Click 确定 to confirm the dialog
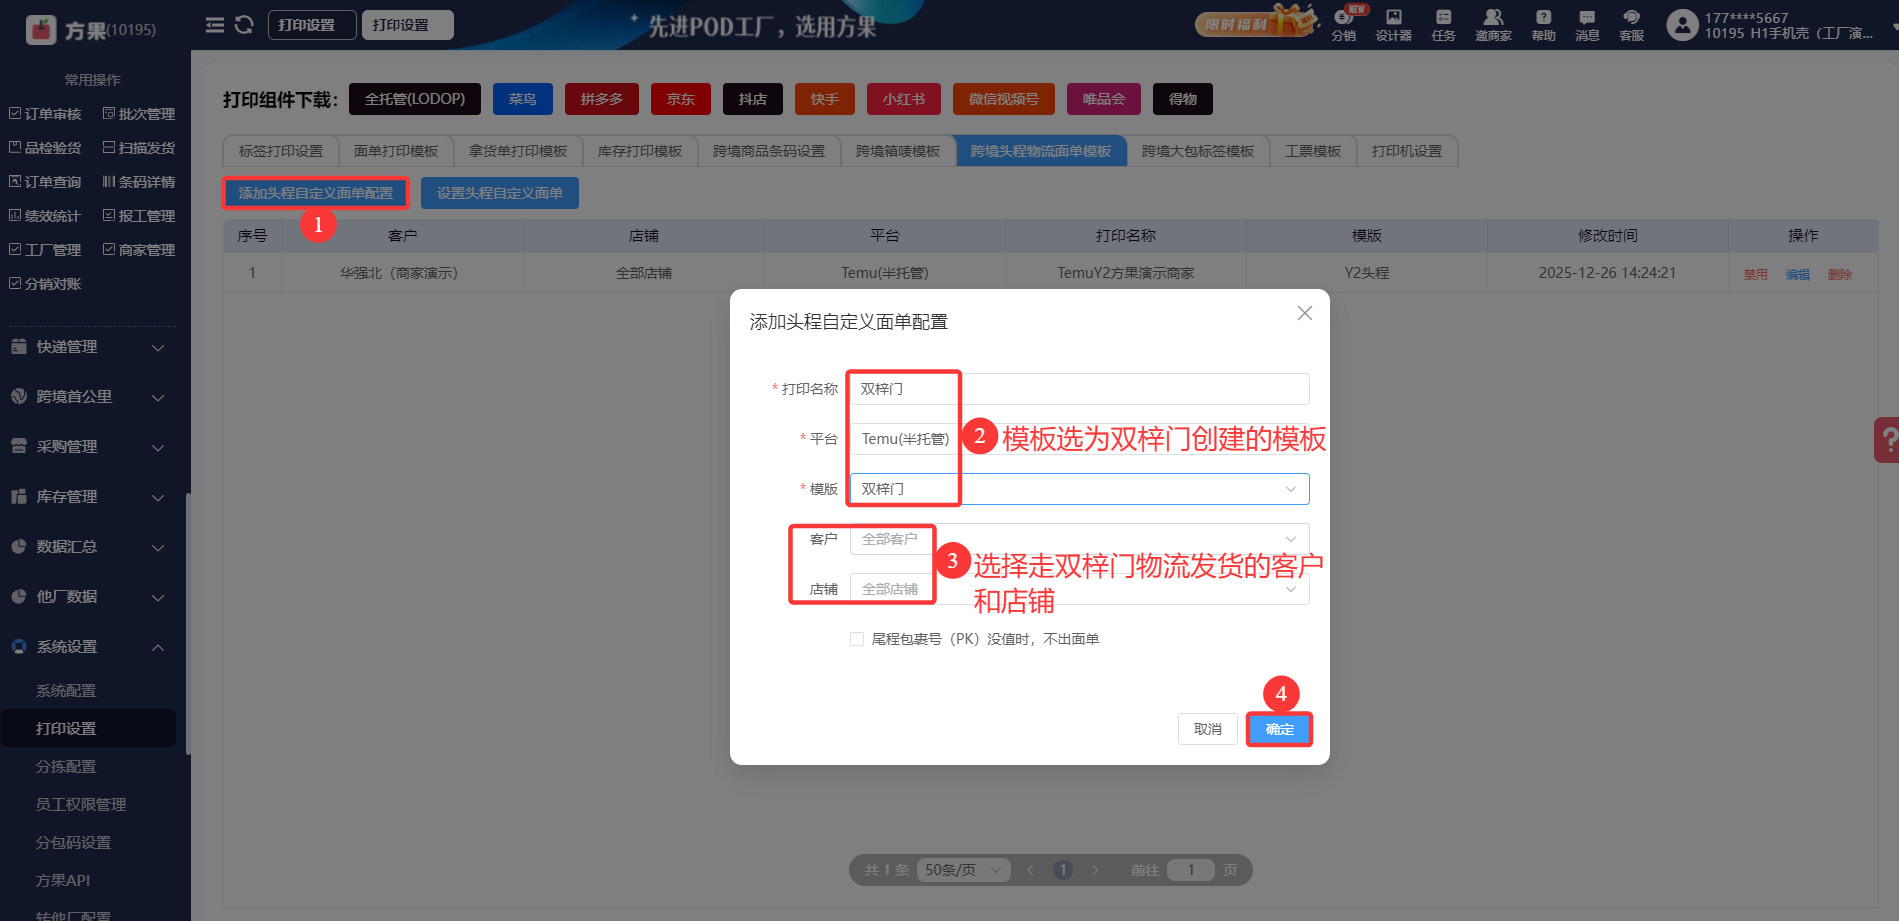This screenshot has height=921, width=1899. [1279, 729]
